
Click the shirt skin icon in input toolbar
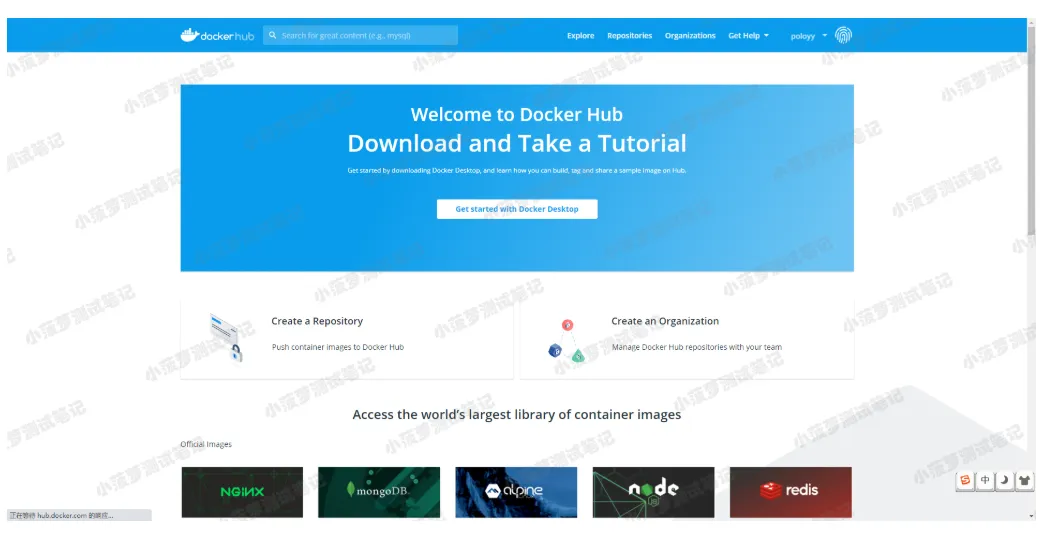pyautogui.click(x=1024, y=480)
